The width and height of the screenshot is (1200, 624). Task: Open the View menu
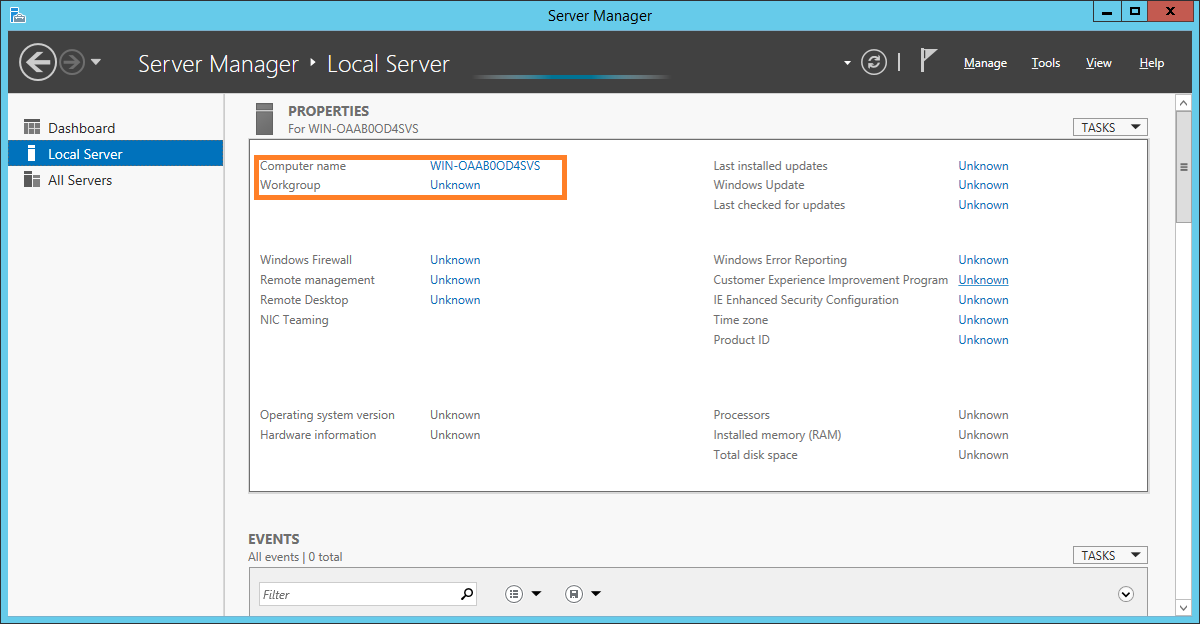click(1098, 63)
